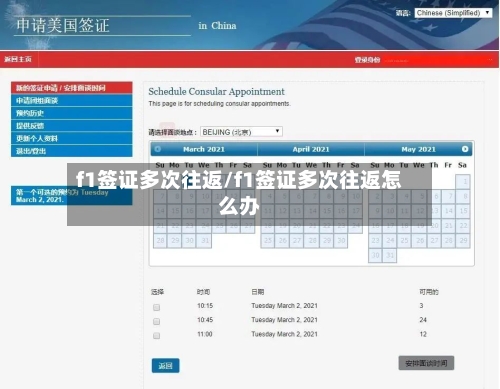Pick May 30 calendar date
This screenshot has height=389, width=500.
[375, 256]
